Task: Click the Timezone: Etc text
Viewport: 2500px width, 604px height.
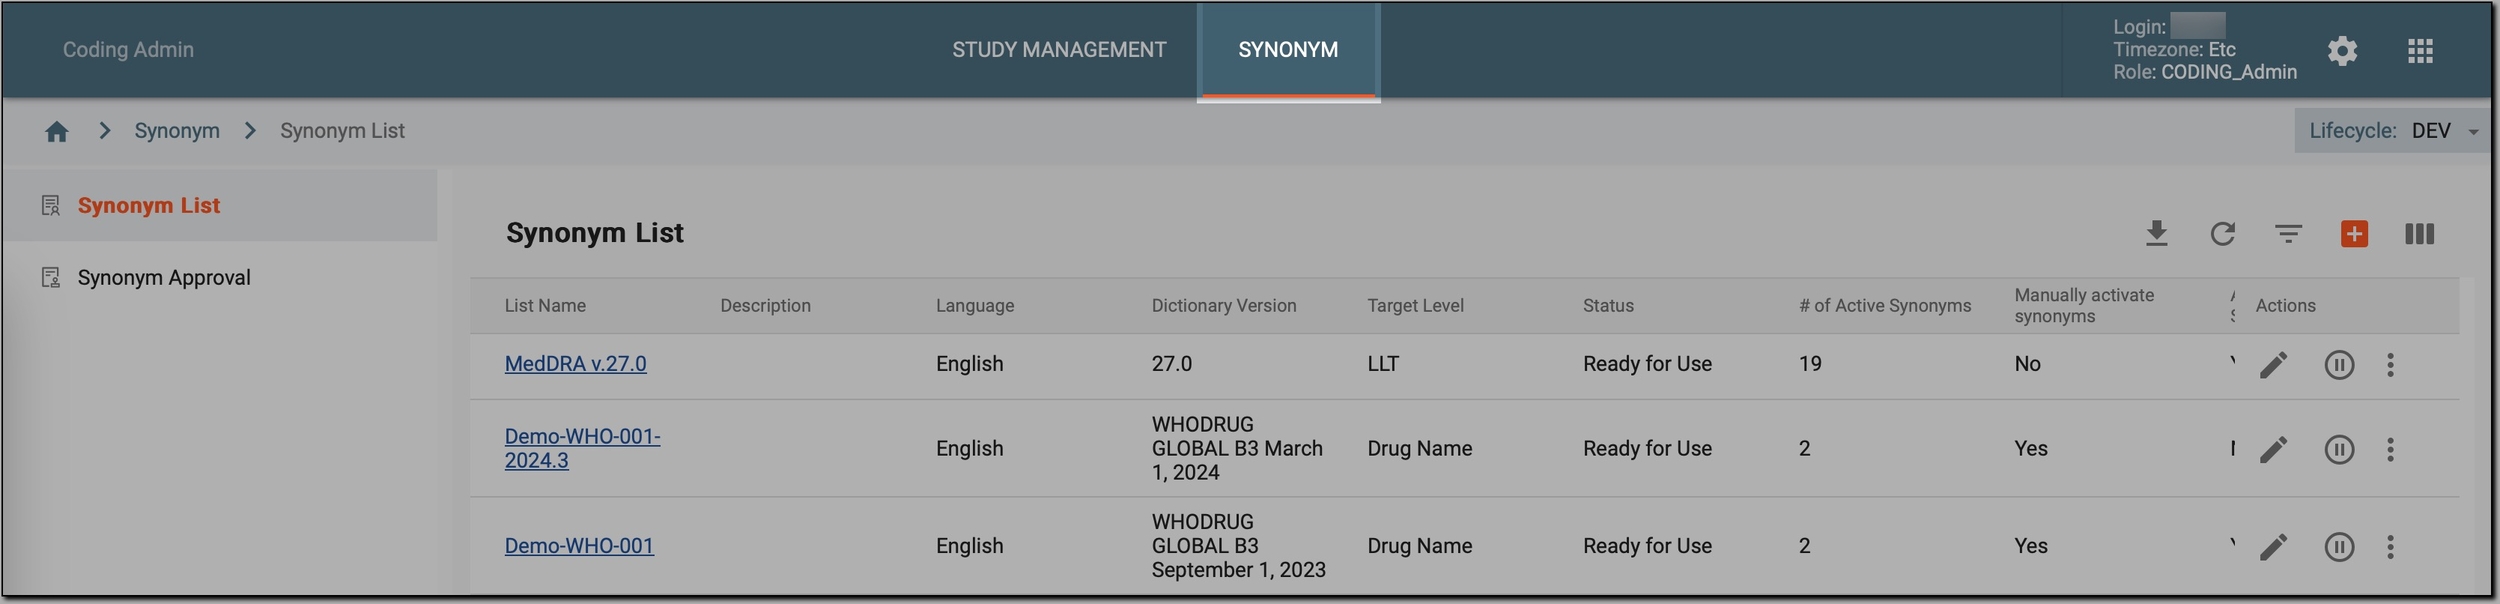Action: (x=2174, y=49)
